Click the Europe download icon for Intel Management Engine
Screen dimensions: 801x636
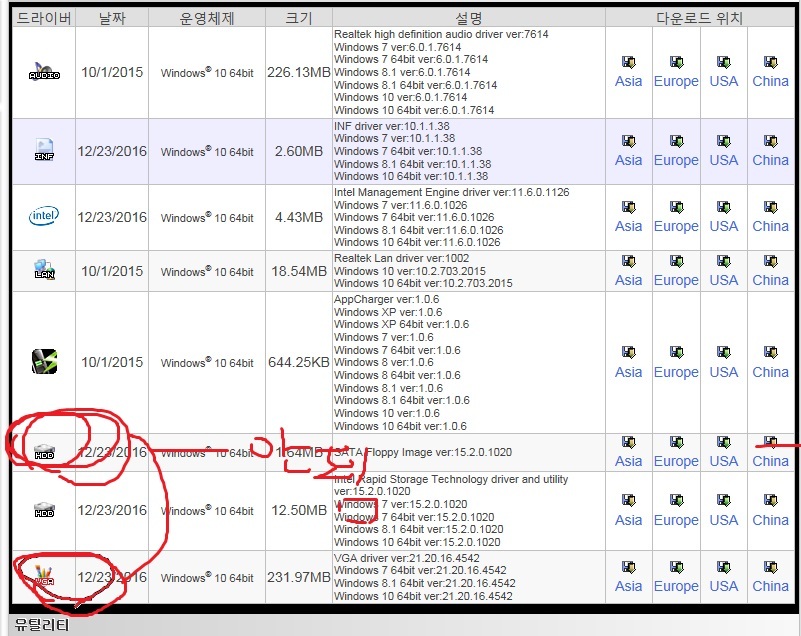click(x=676, y=207)
